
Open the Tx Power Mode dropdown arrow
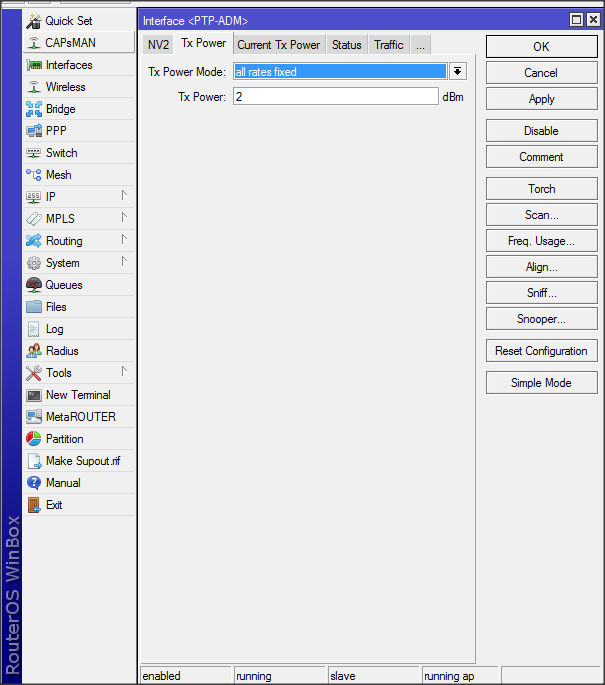click(x=457, y=72)
